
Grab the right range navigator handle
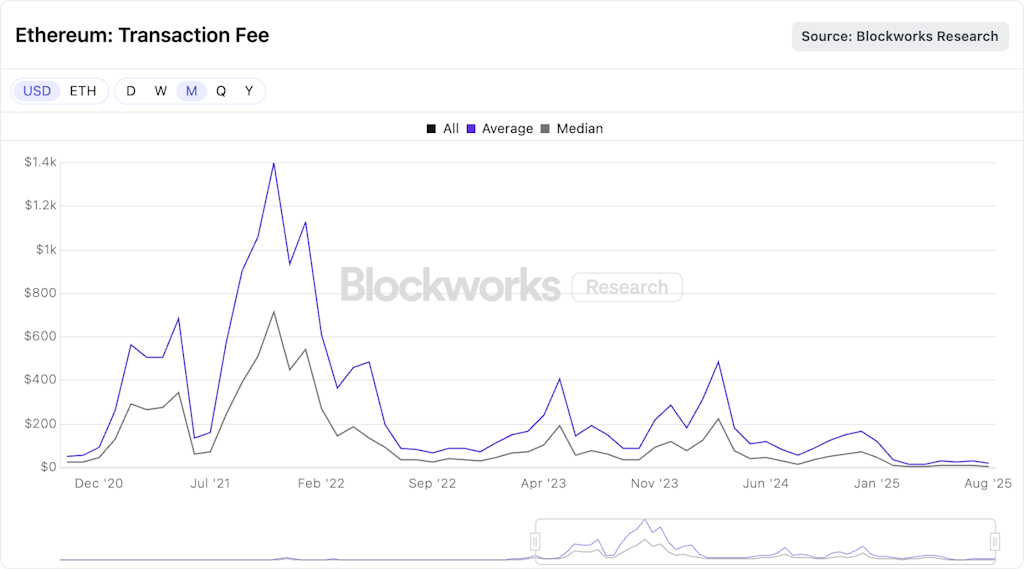995,542
